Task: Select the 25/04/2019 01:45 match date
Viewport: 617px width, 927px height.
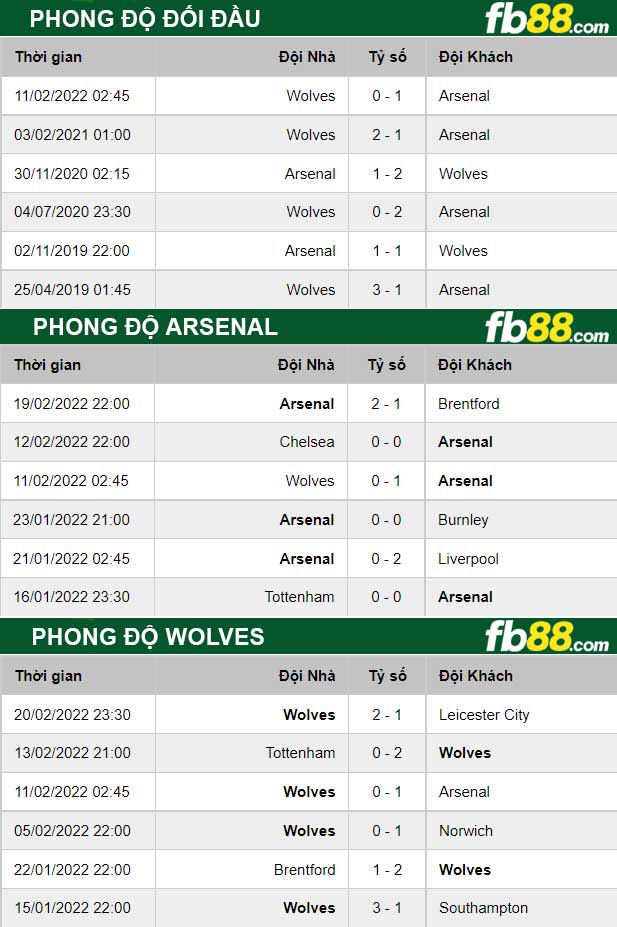Action: click(x=72, y=290)
